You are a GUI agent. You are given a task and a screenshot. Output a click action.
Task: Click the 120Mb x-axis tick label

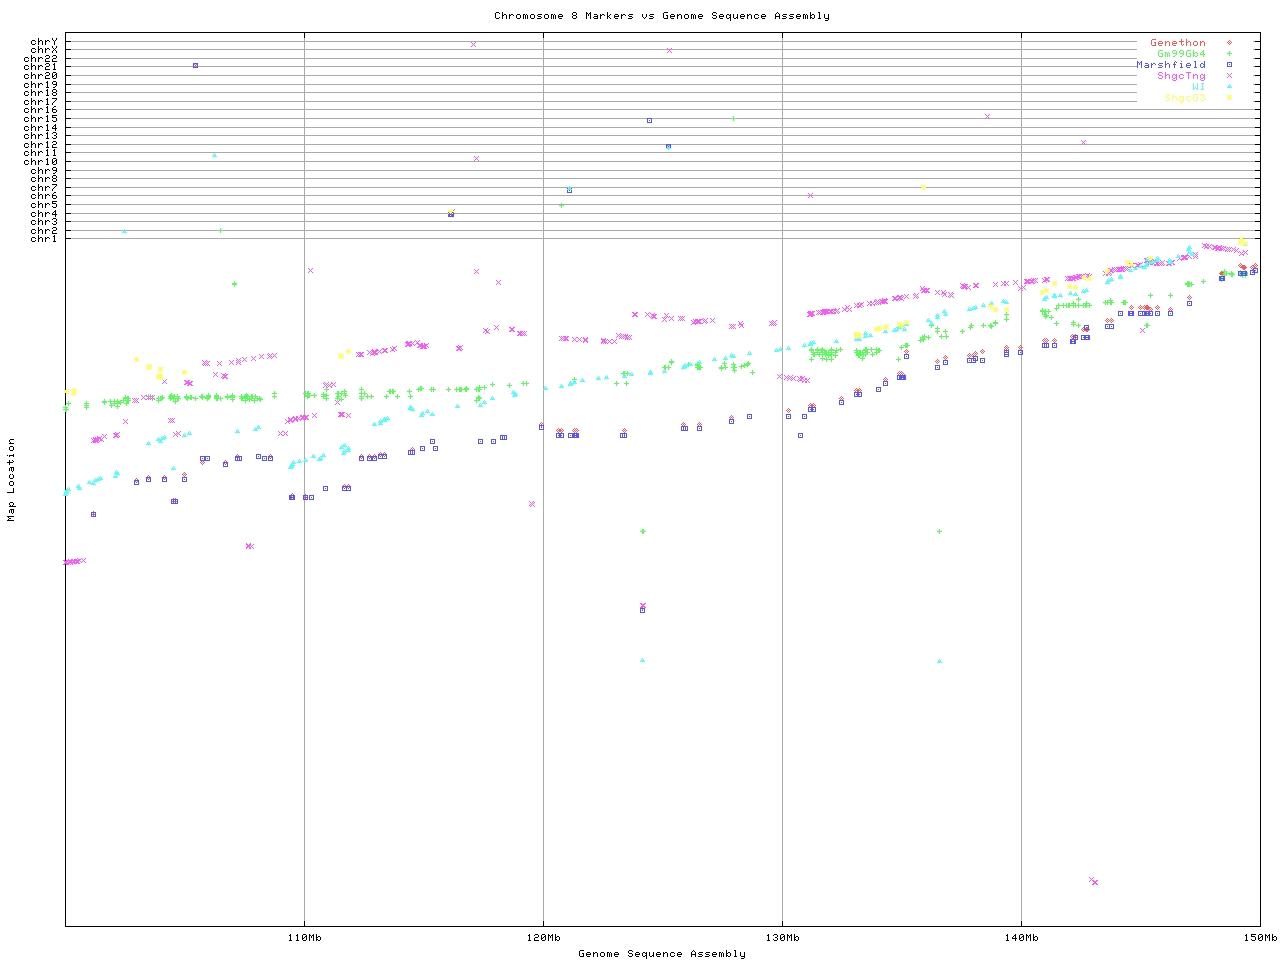(543, 938)
